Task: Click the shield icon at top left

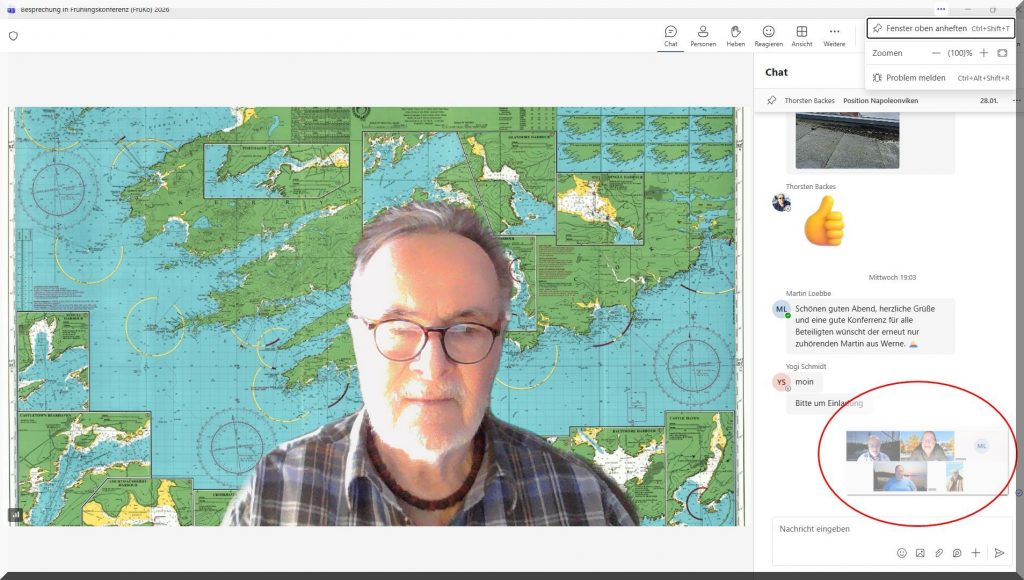Action: [14, 36]
